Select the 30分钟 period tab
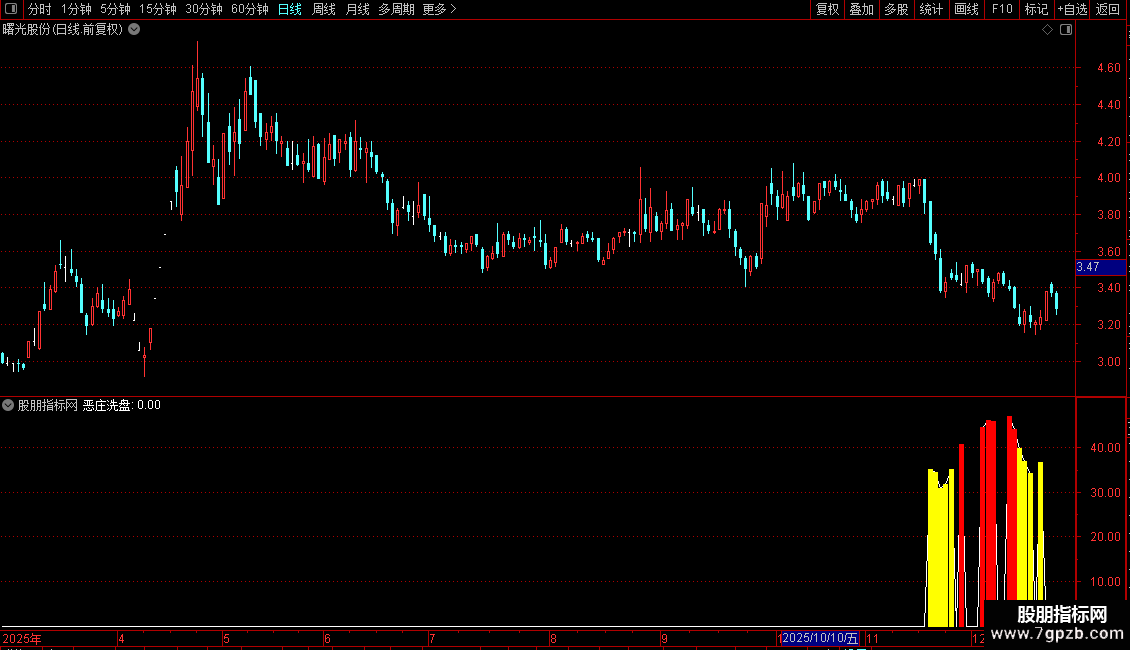 204,9
